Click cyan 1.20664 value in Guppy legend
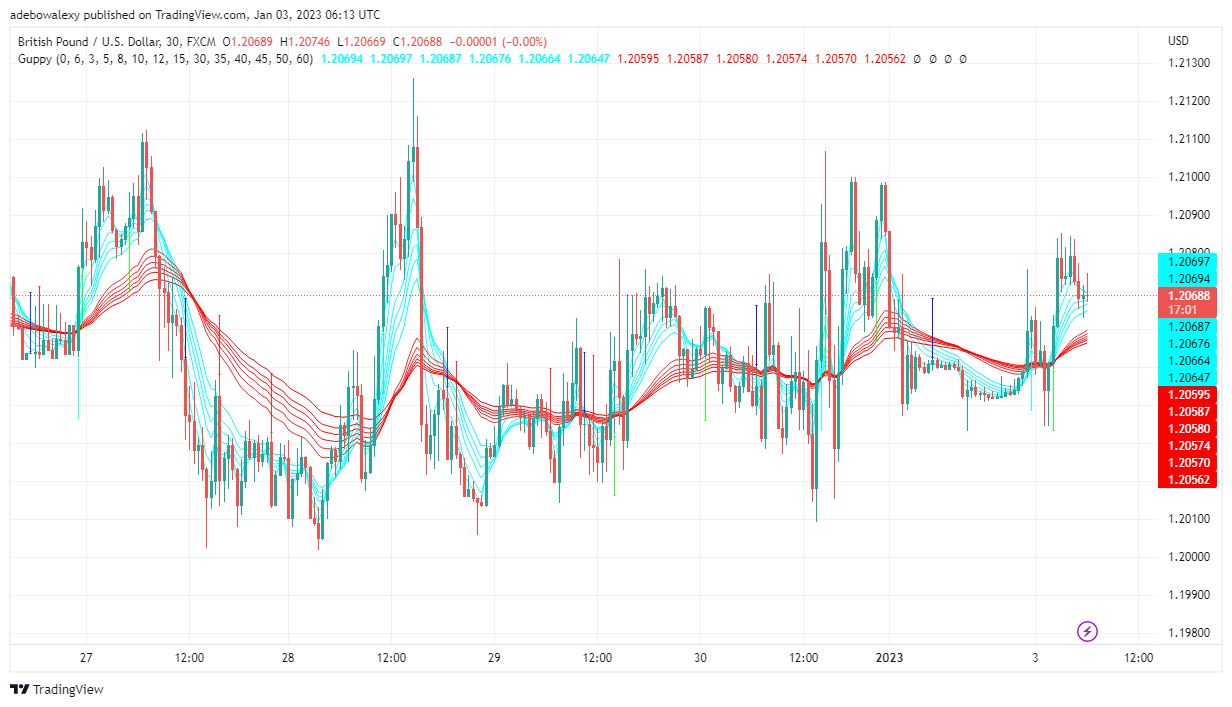 538,59
